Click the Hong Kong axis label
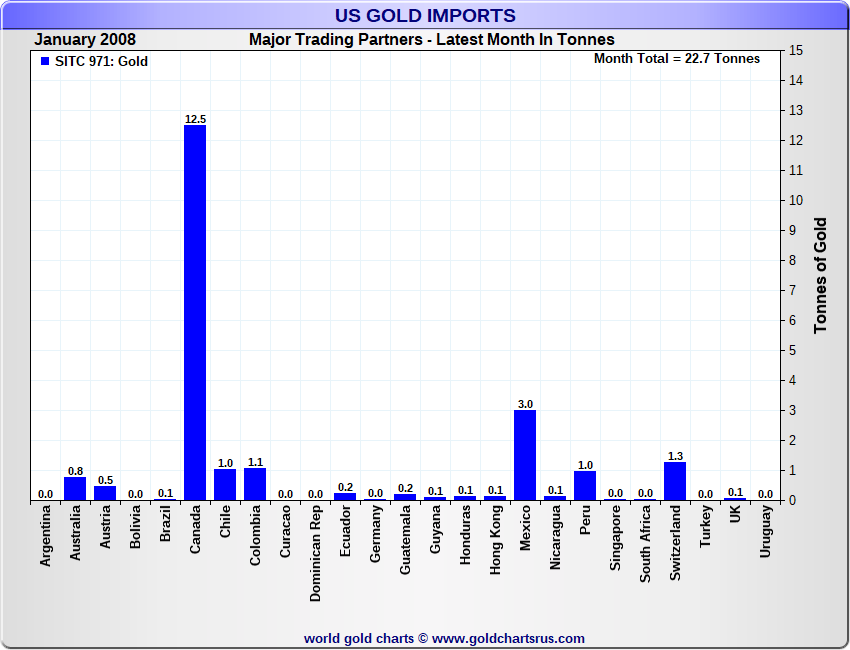Screen dimensions: 850x650 click(496, 538)
